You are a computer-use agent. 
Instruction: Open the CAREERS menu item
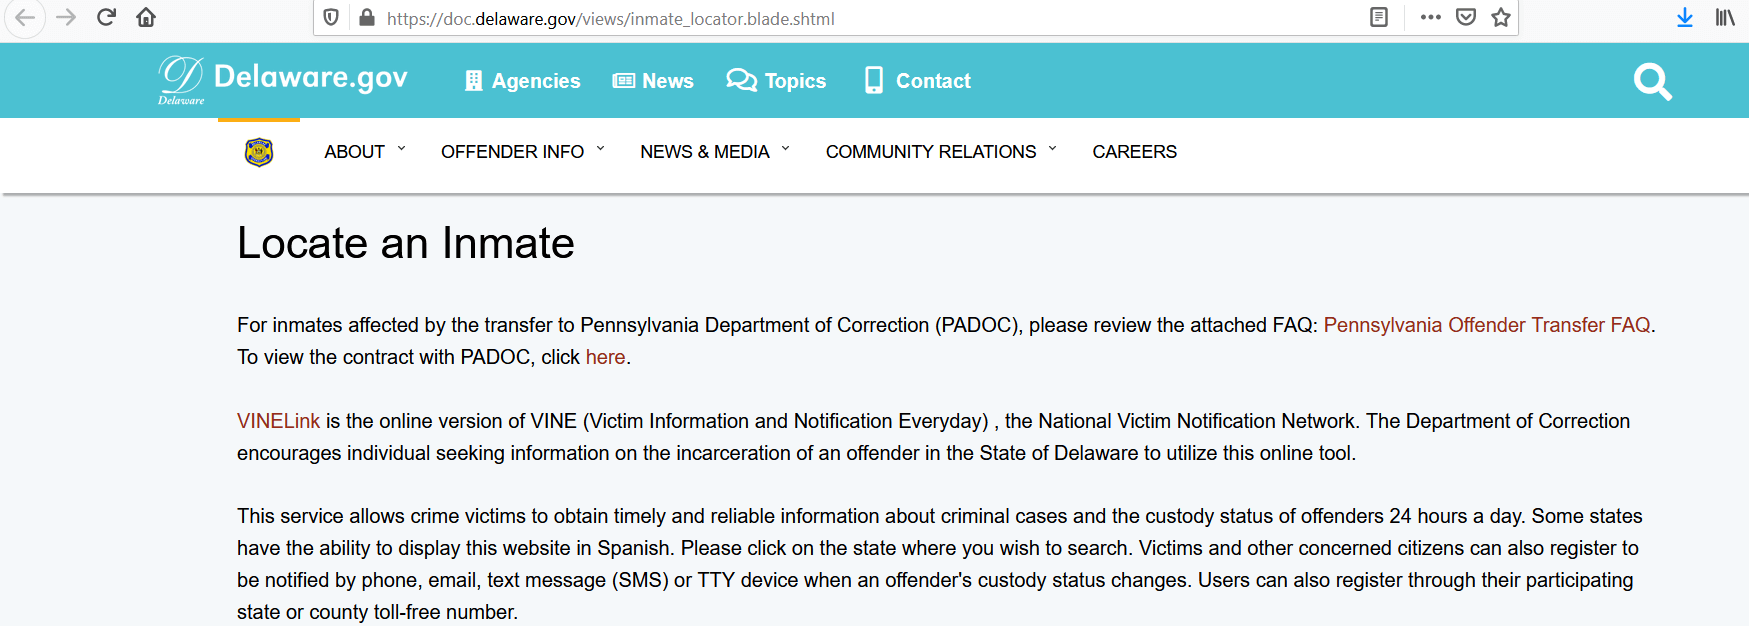tap(1134, 152)
